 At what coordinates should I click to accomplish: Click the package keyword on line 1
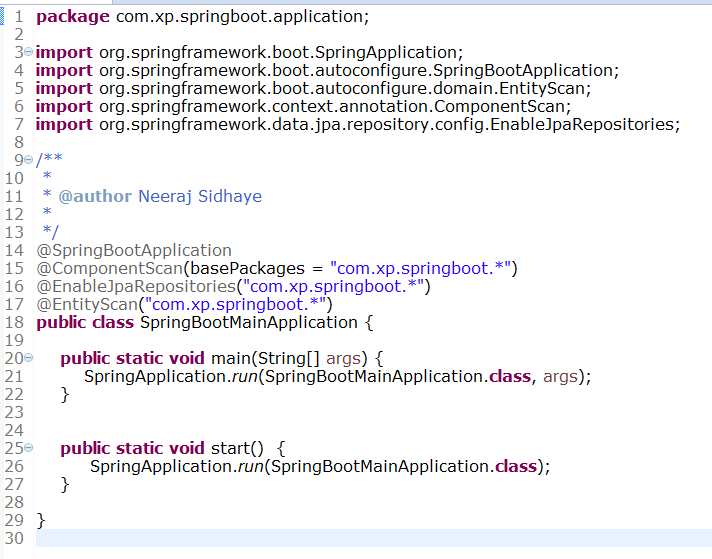tap(73, 17)
